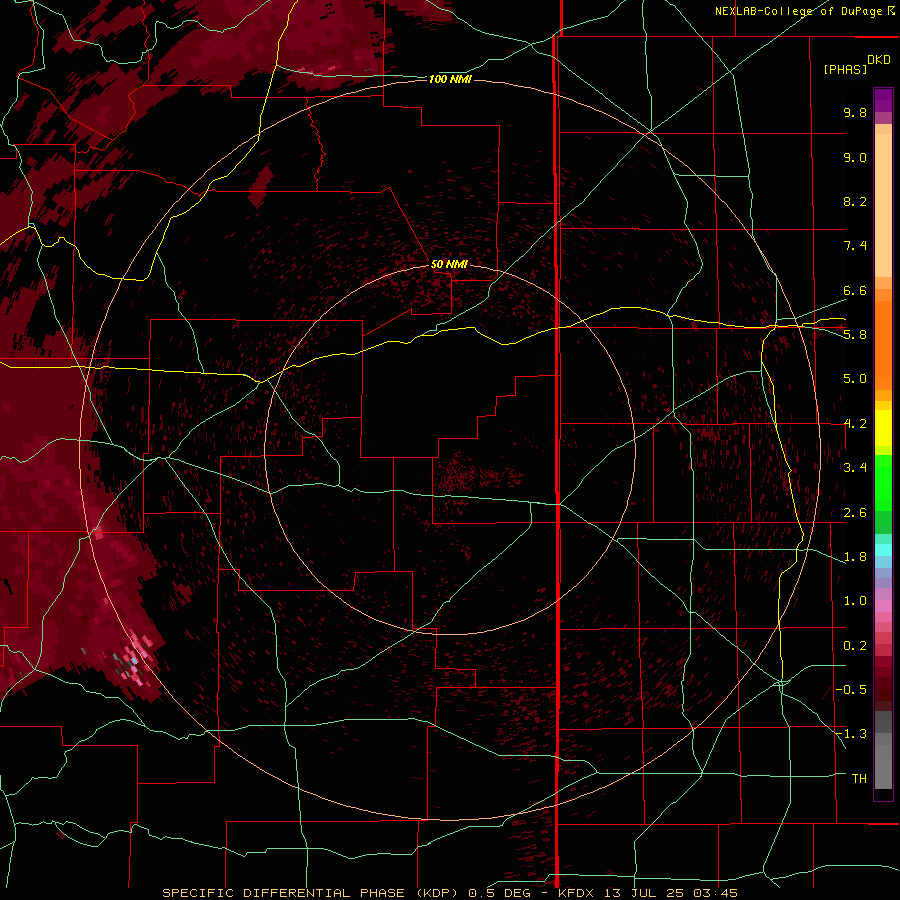900x900 pixels.
Task: Click the 1.8 scale value
Action: [855, 557]
